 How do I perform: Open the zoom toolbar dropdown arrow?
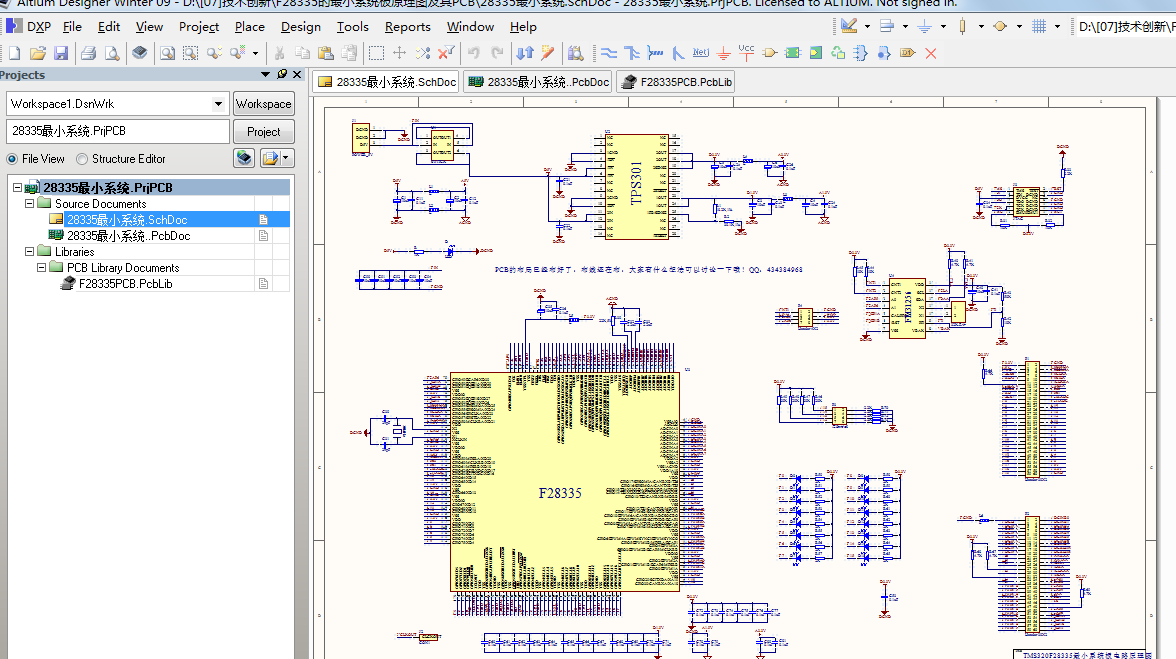(x=255, y=53)
